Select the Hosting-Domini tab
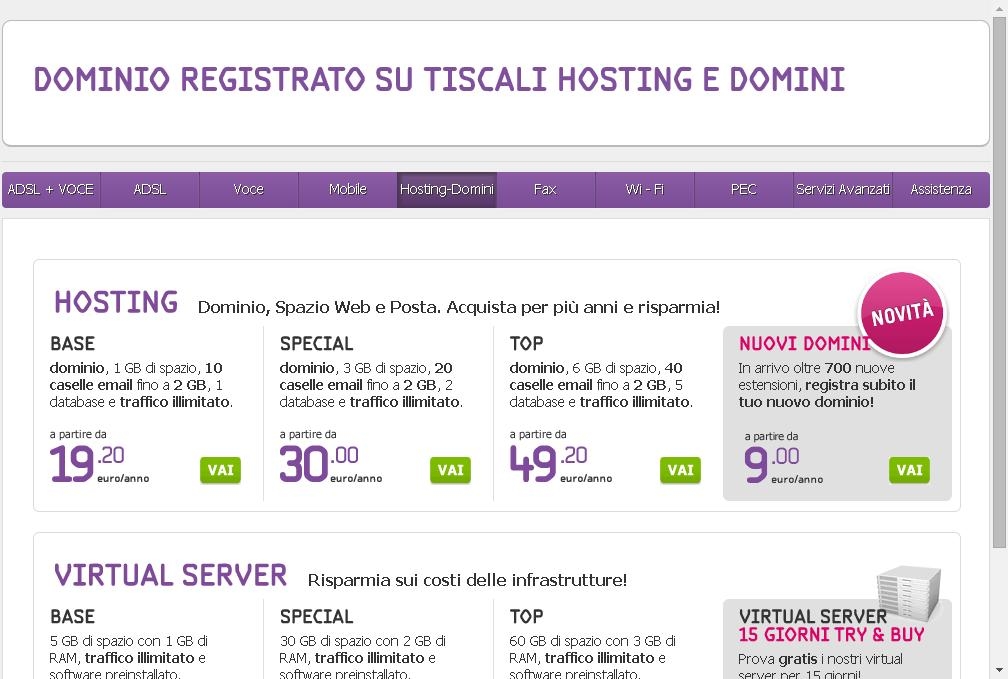 tap(447, 190)
